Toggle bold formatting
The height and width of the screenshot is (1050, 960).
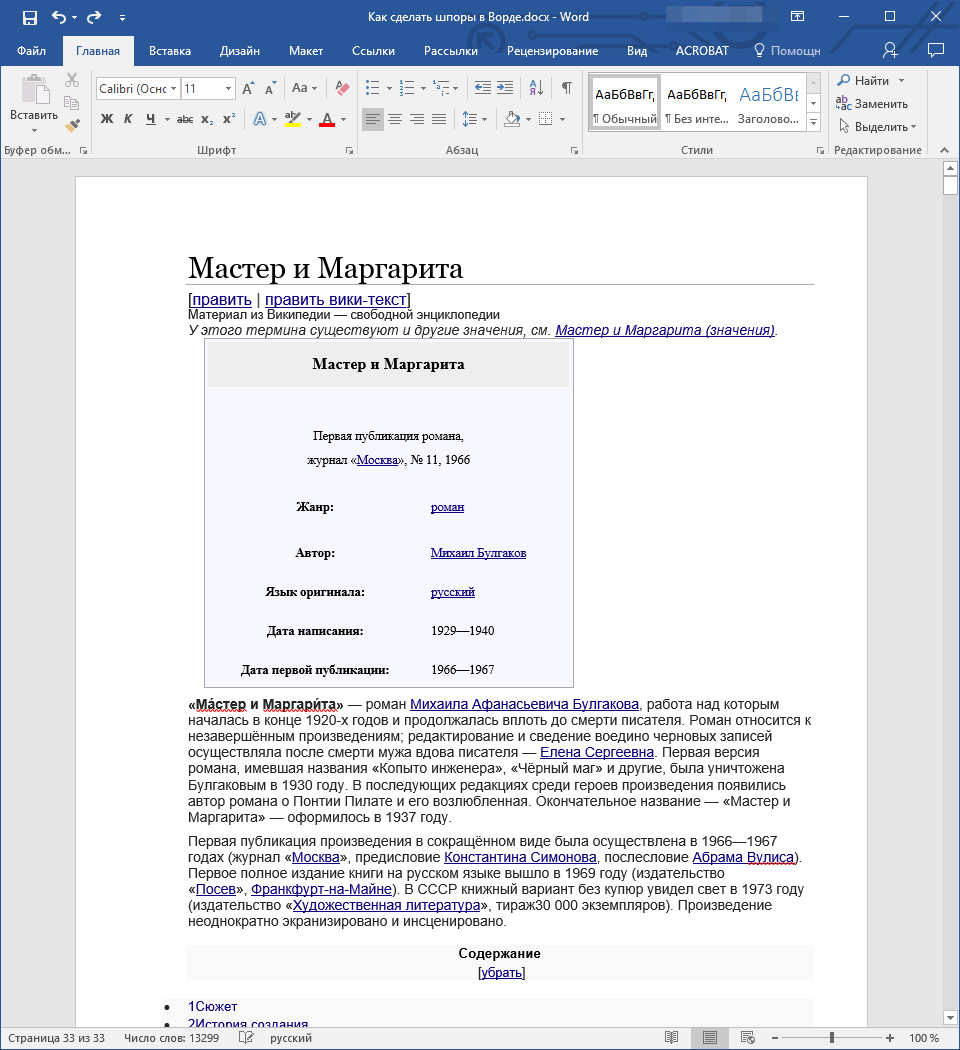[x=107, y=120]
